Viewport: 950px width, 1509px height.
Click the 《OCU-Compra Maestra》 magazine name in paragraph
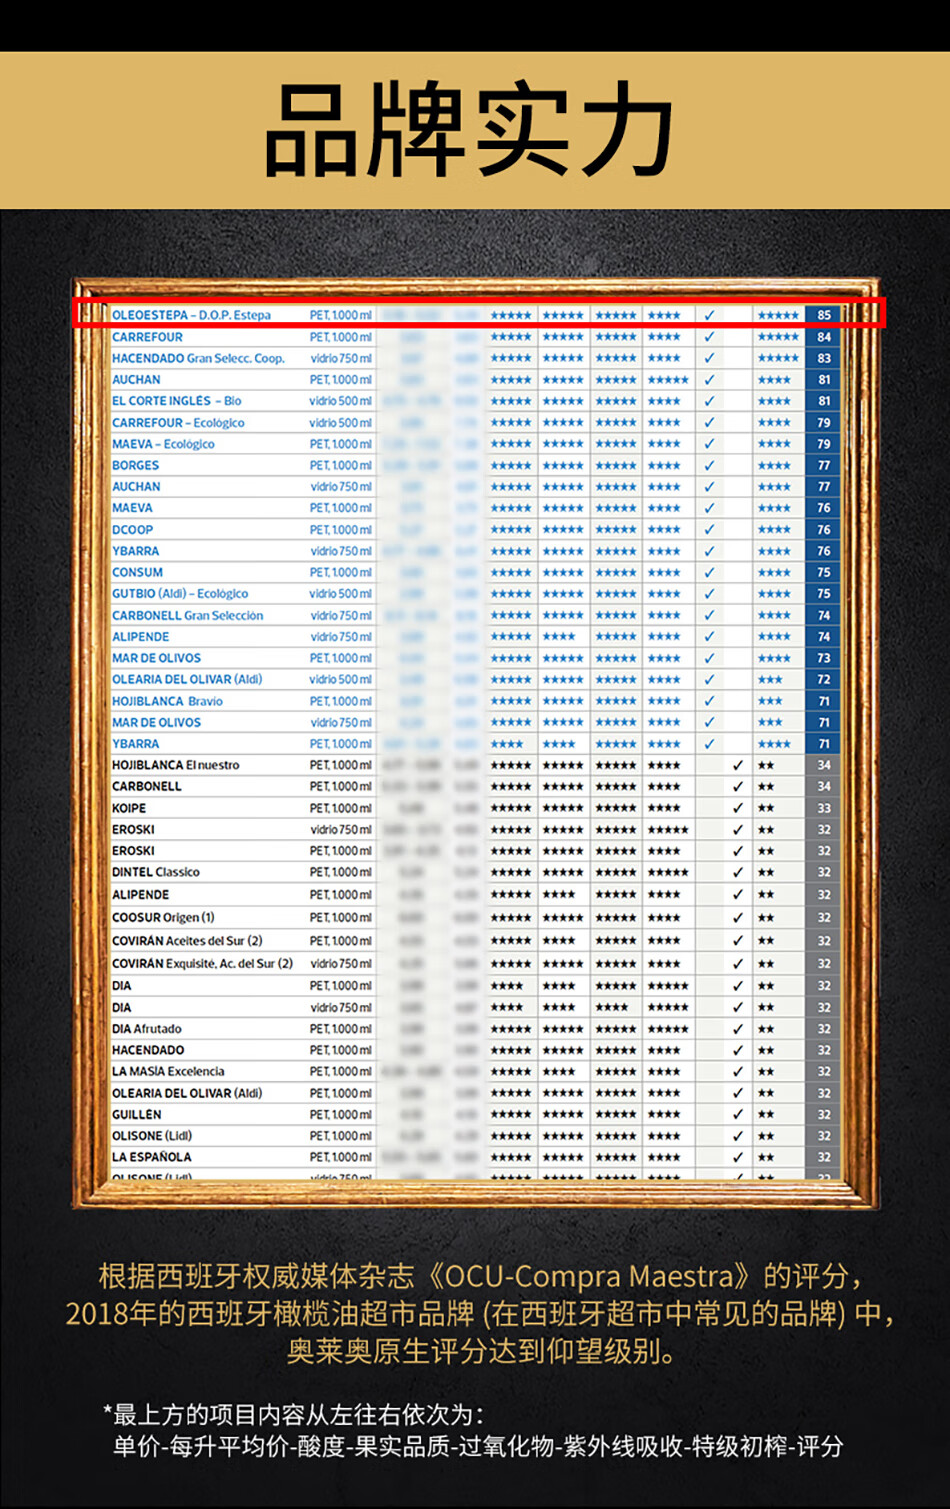click(x=589, y=1276)
